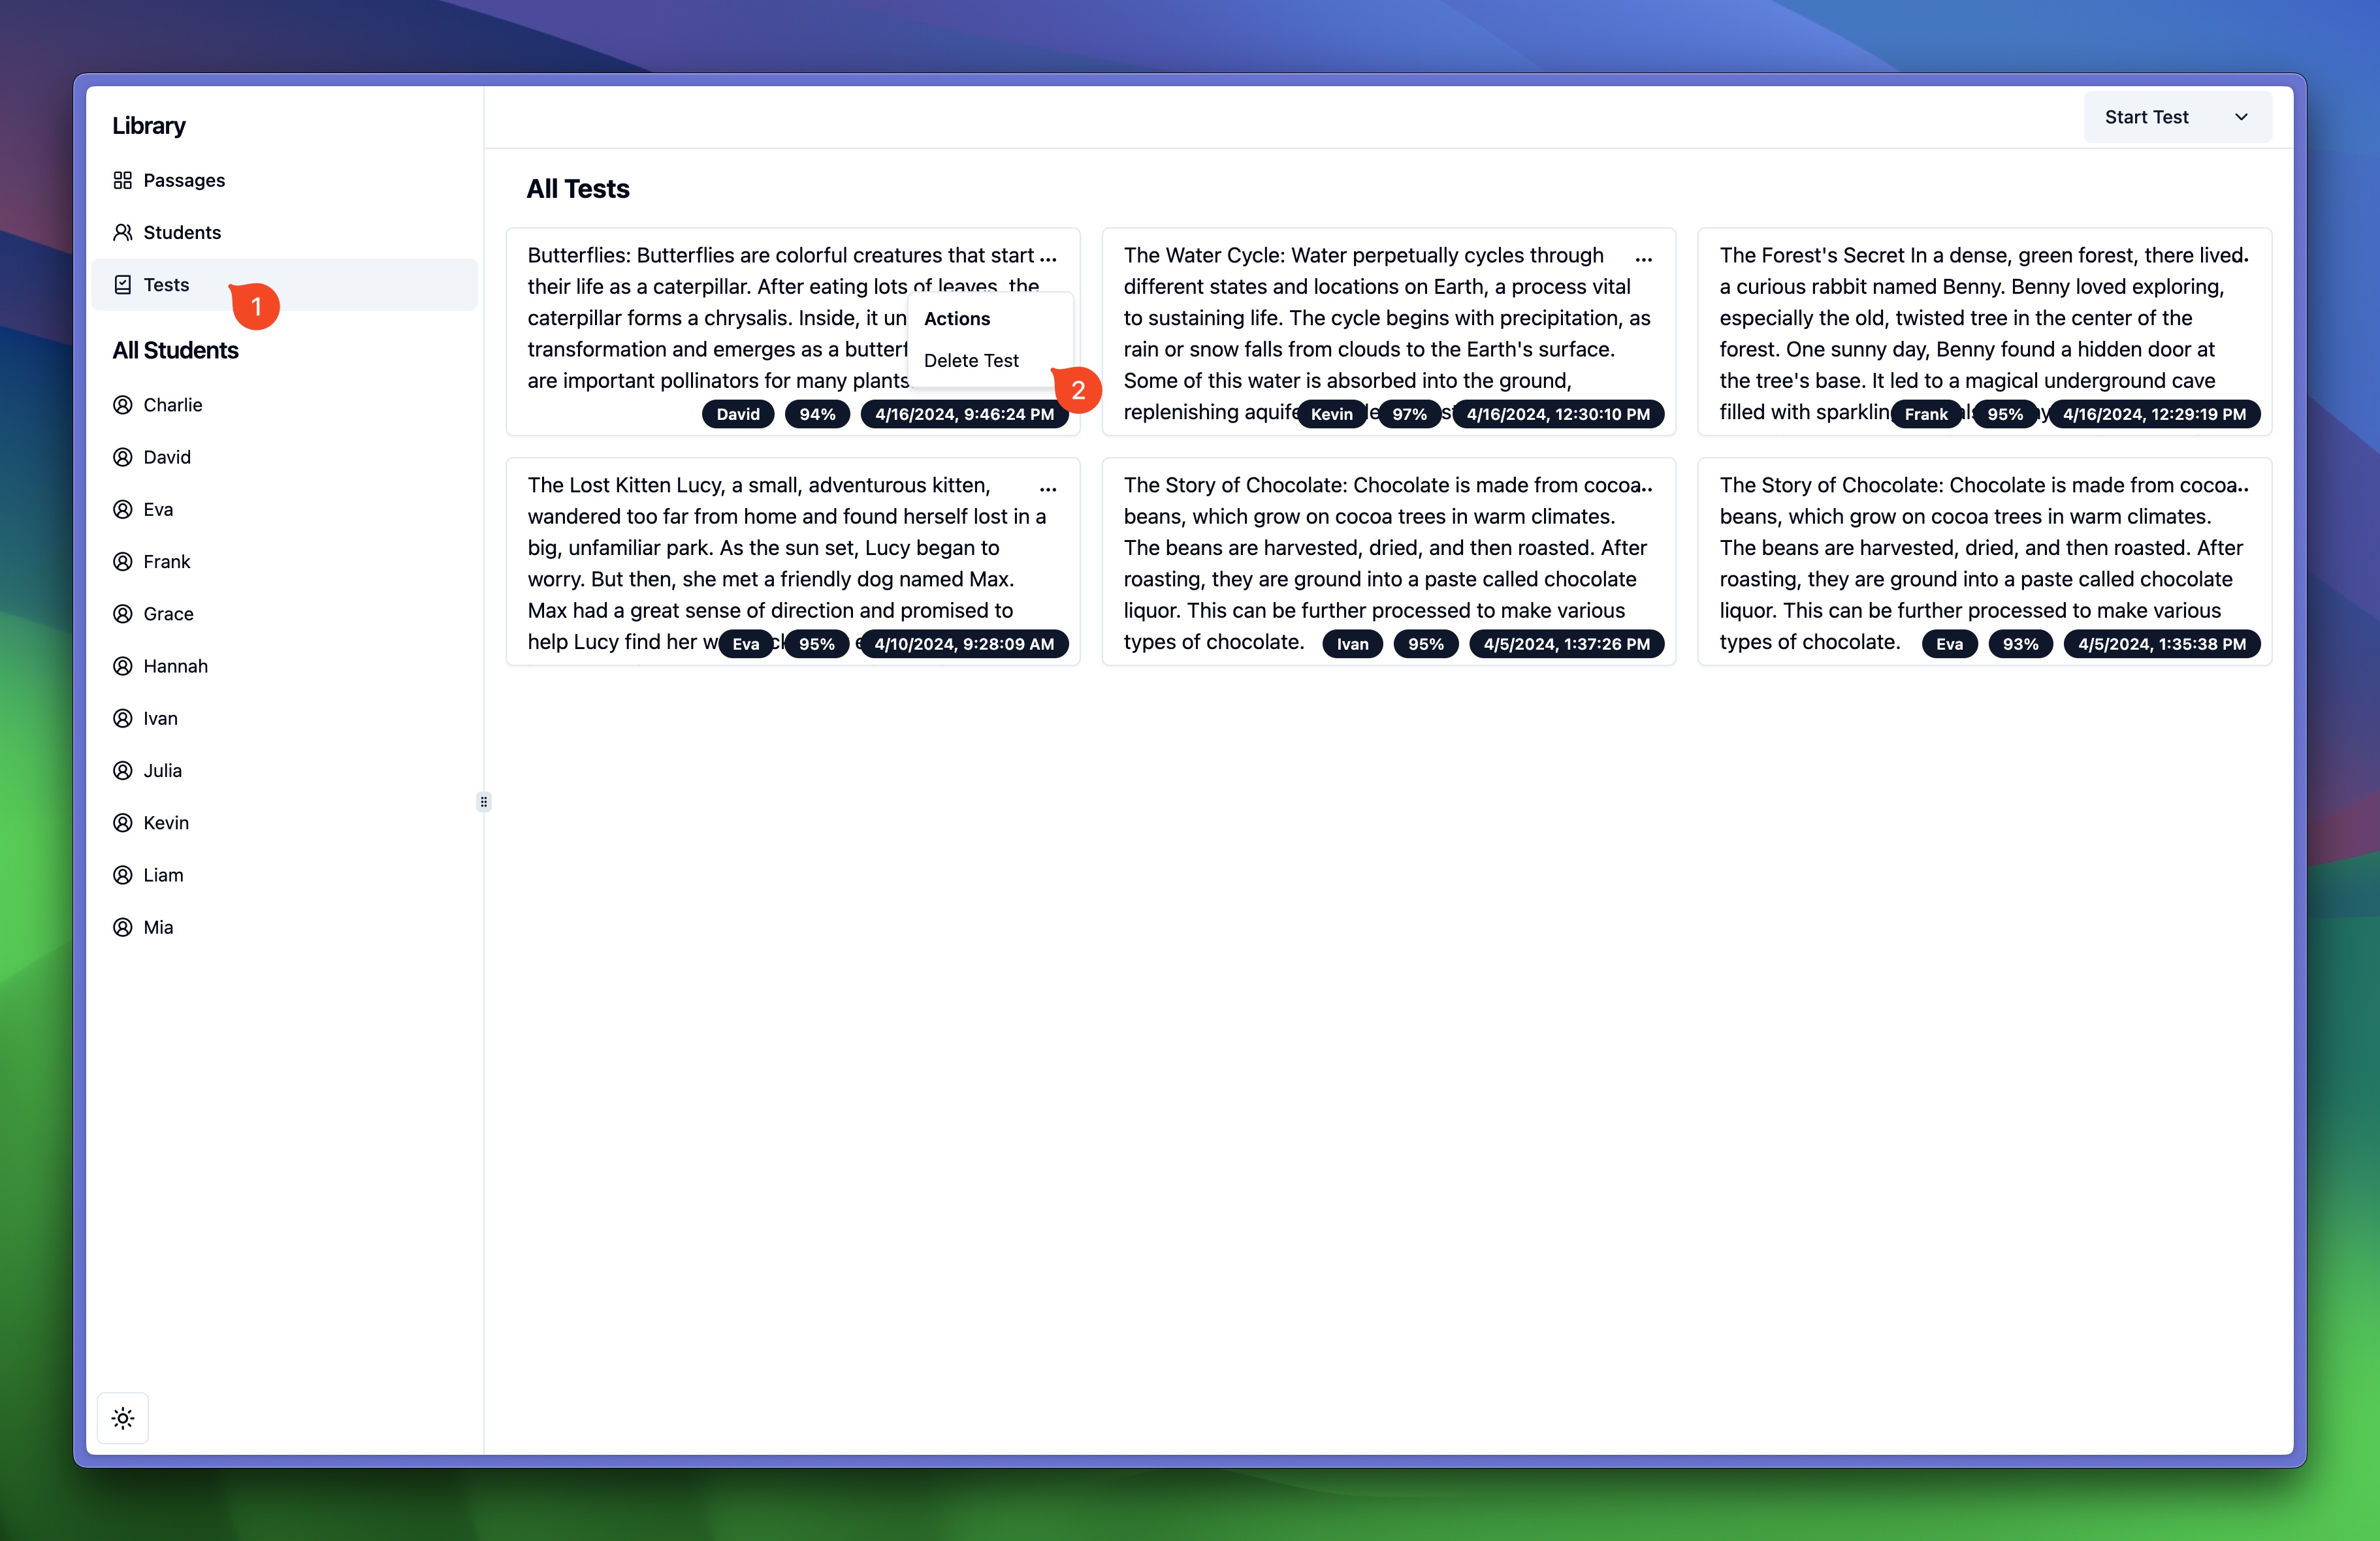
Task: Click the Passages icon in sidebar
Action: [x=123, y=178]
